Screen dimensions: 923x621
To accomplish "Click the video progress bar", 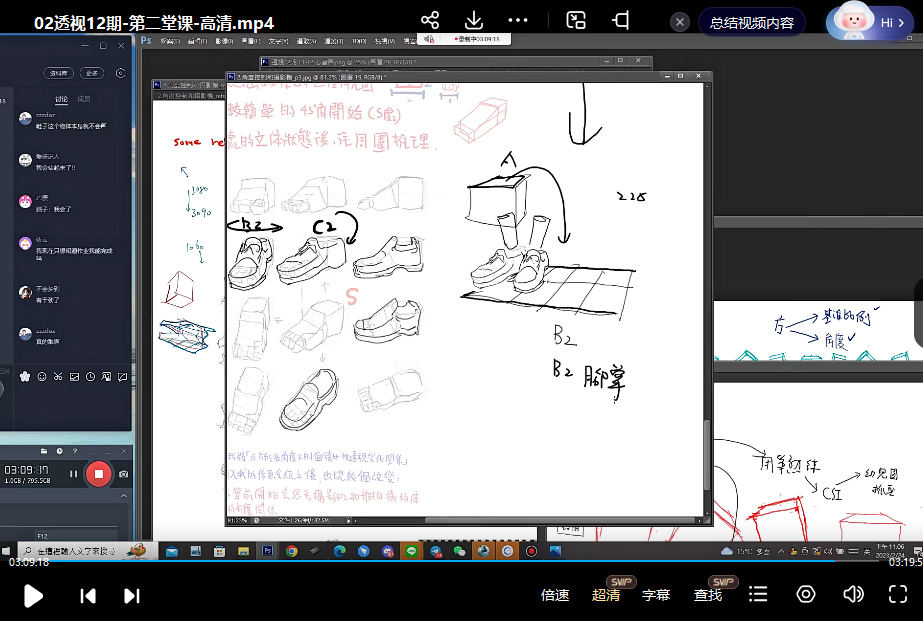I will [x=460, y=562].
